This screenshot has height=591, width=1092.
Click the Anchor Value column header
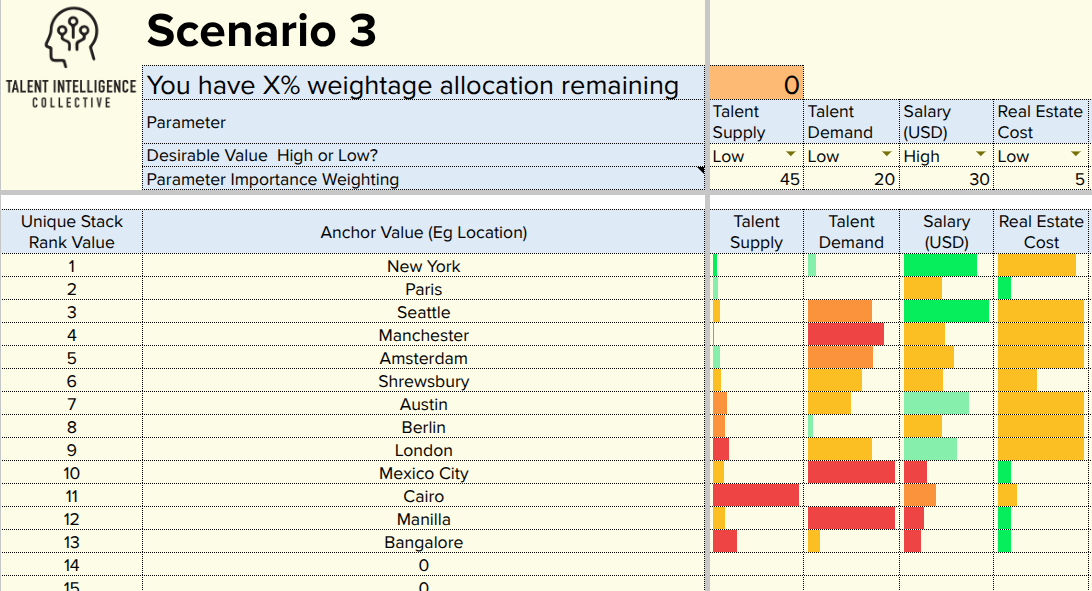pos(423,232)
